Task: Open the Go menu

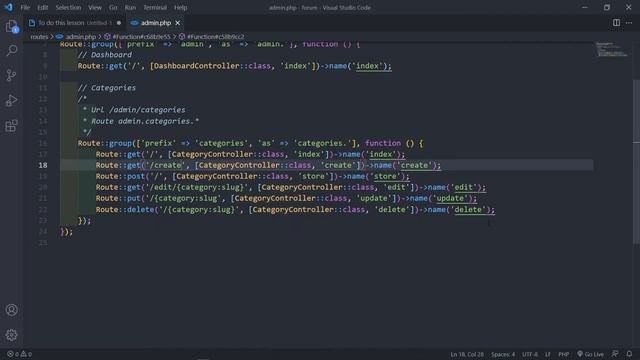Action: (x=113, y=7)
